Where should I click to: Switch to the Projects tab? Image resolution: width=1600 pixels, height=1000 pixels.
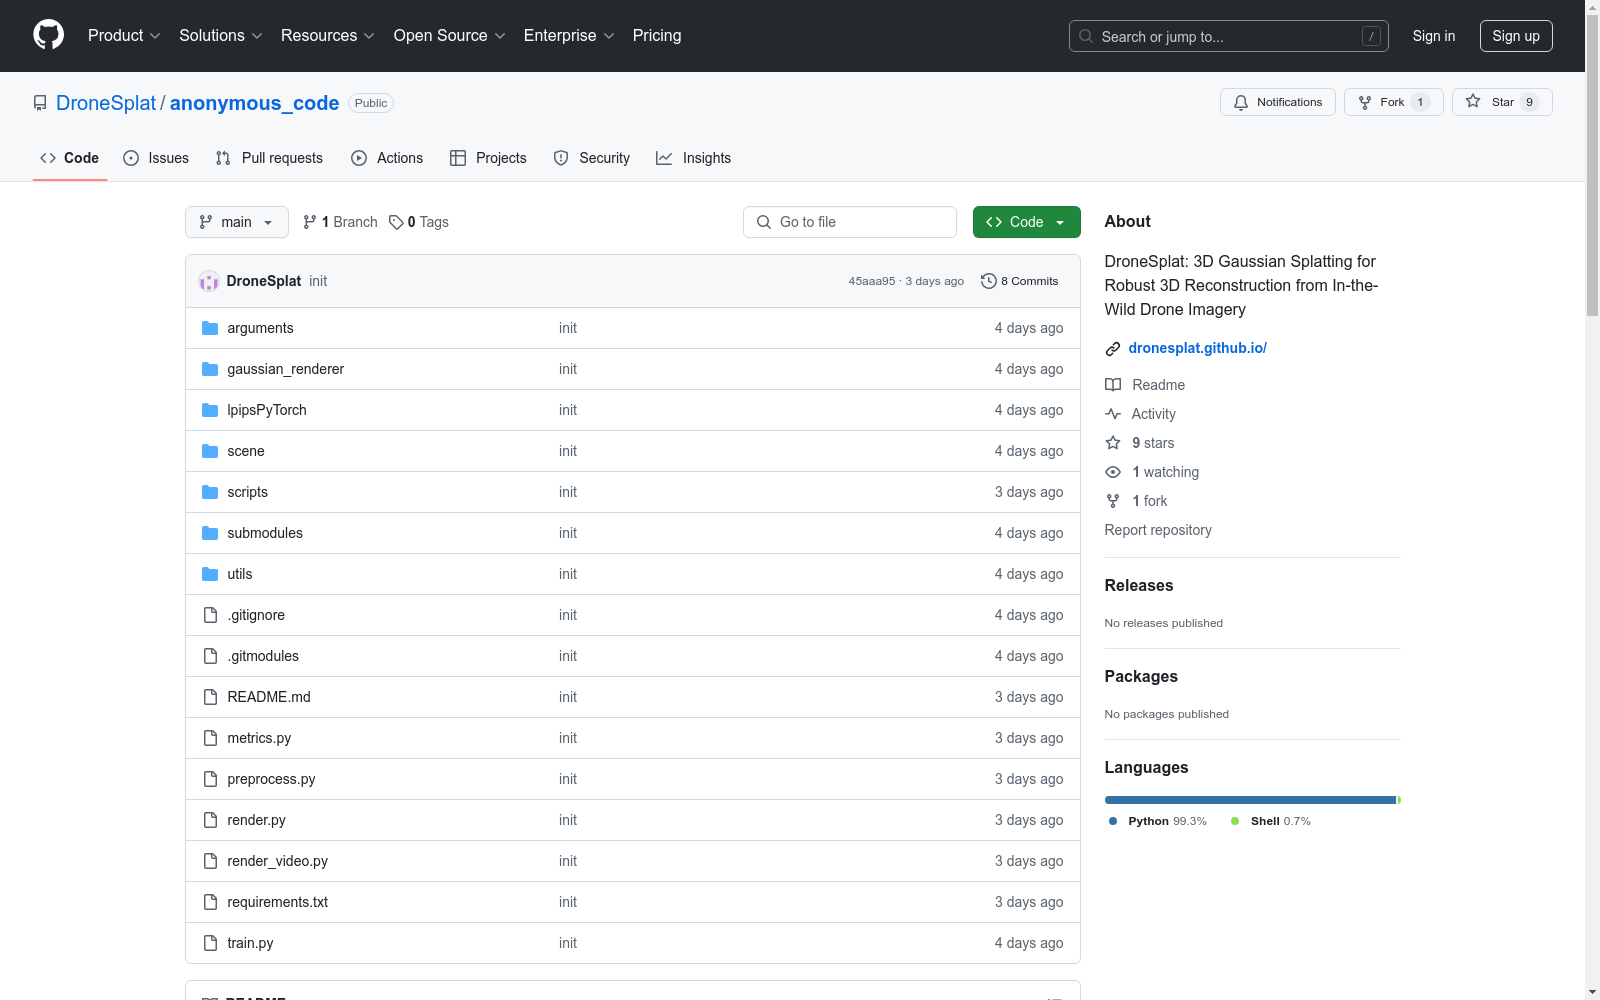(488, 158)
